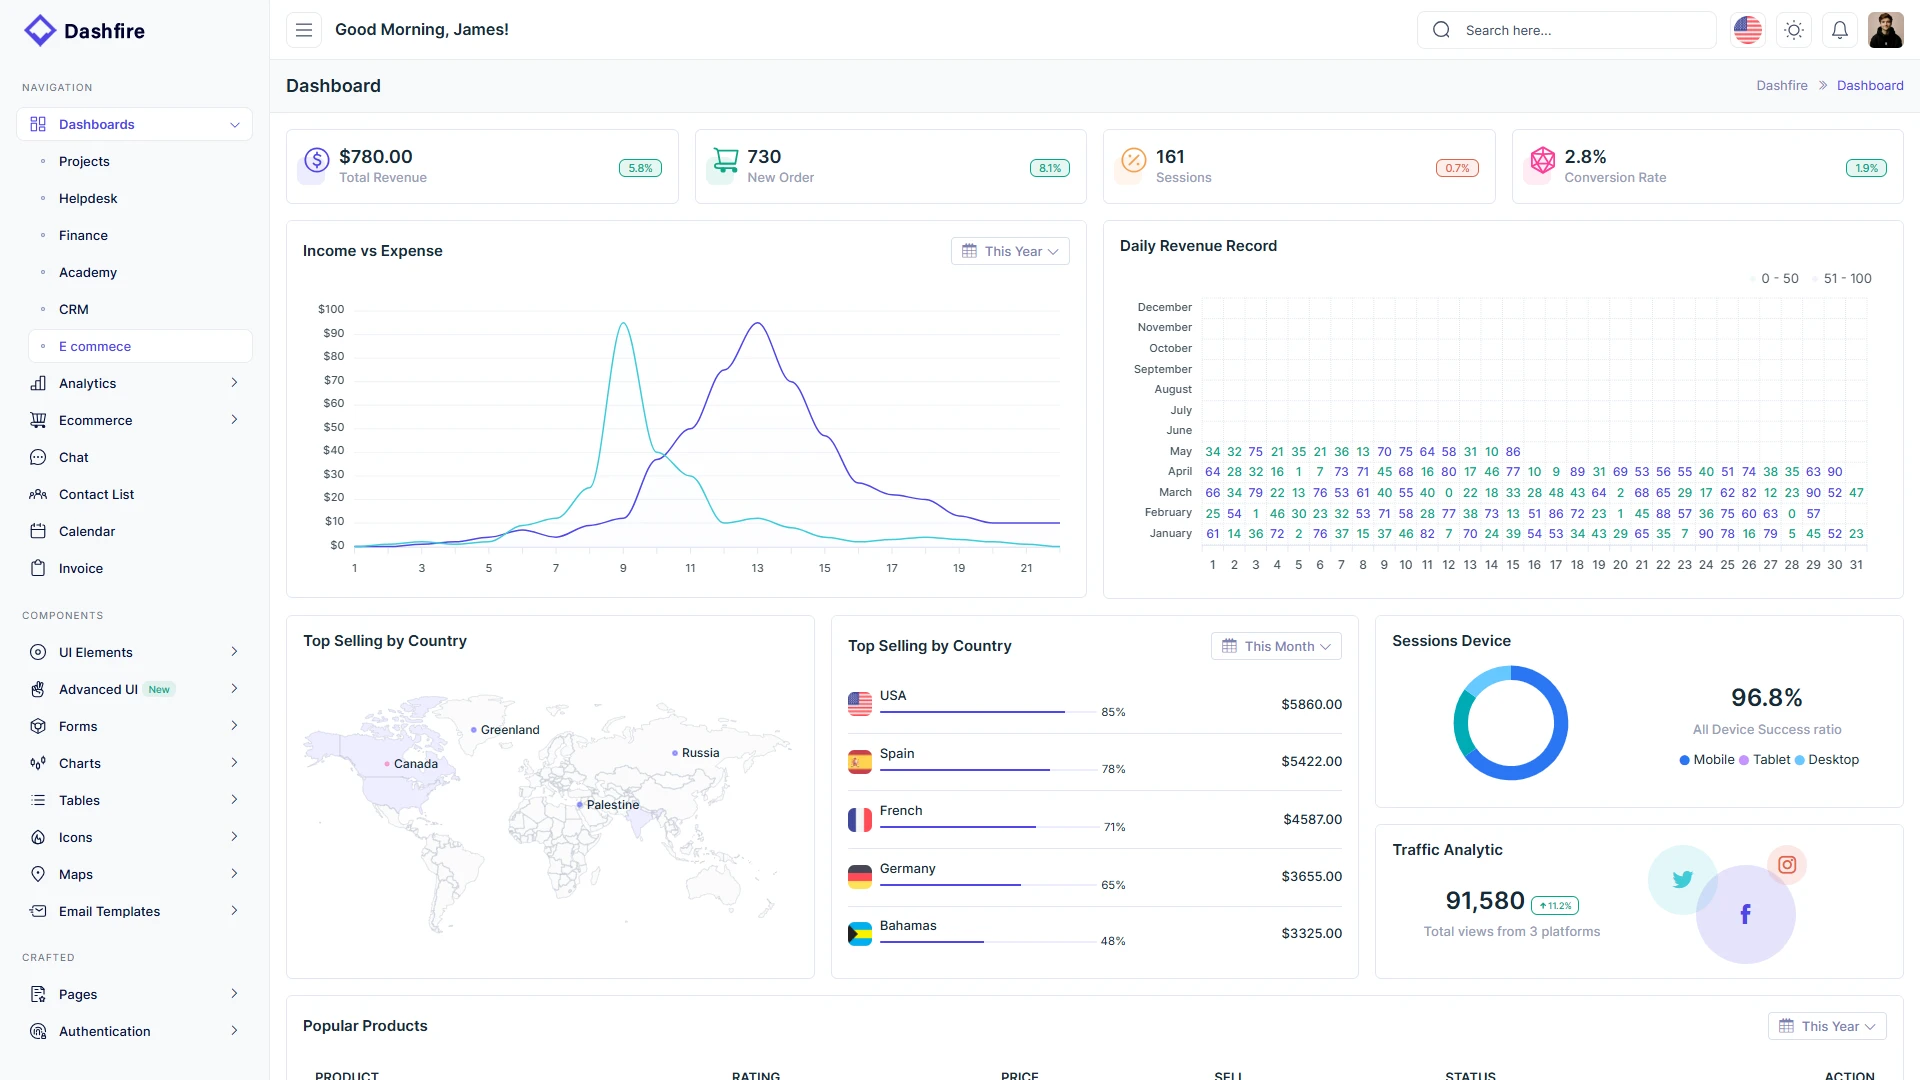Click the Charts icon in sidebar

coord(38,763)
